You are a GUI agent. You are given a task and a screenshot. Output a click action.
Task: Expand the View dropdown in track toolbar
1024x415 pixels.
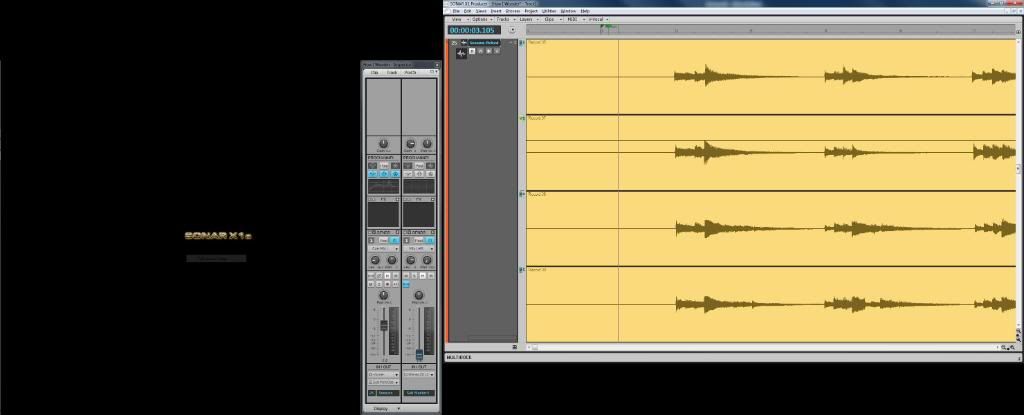pyautogui.click(x=458, y=19)
